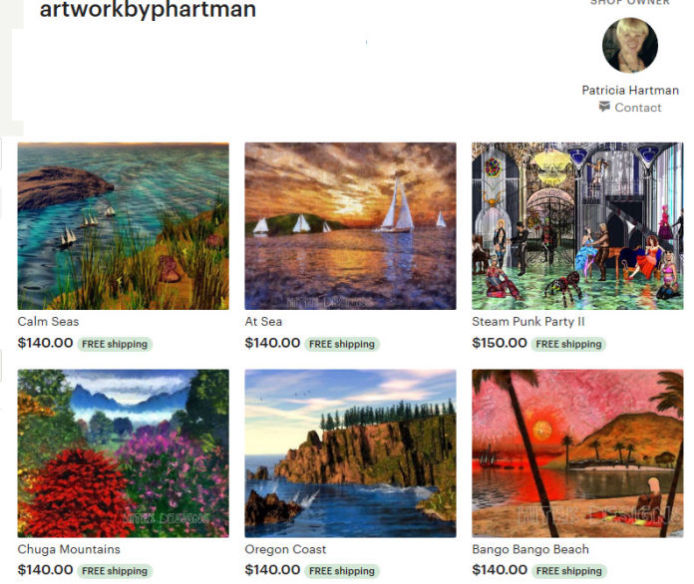
Task: Open Patricia Hartman's profile avatar
Action: coord(630,45)
